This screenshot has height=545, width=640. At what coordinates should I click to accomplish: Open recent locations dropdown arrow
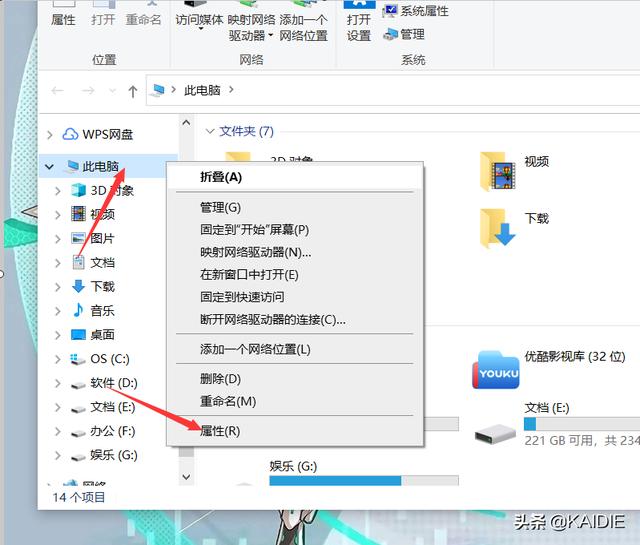click(x=112, y=91)
